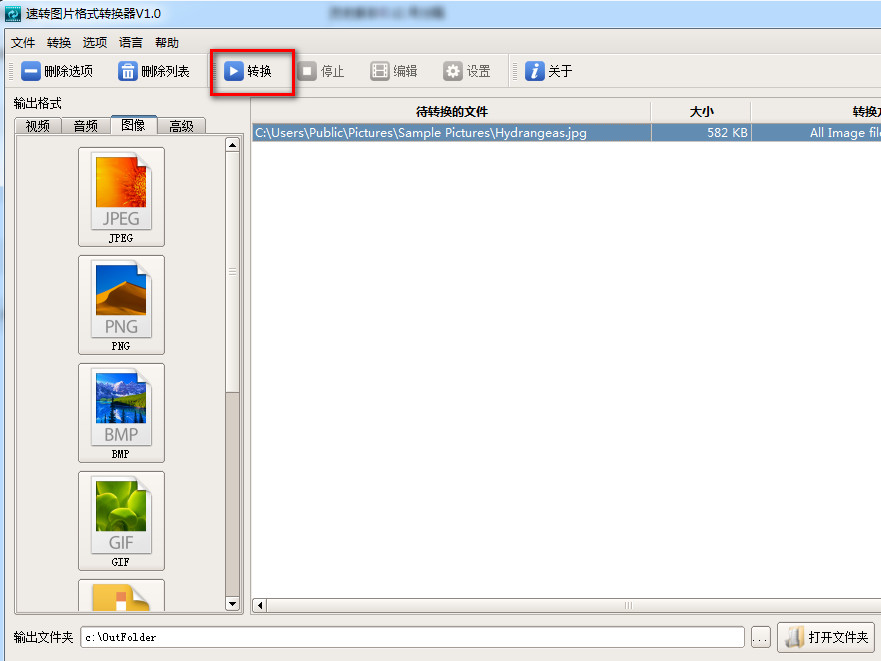881x661 pixels.
Task: Select the PNG output format thumbnail
Action: click(x=121, y=305)
